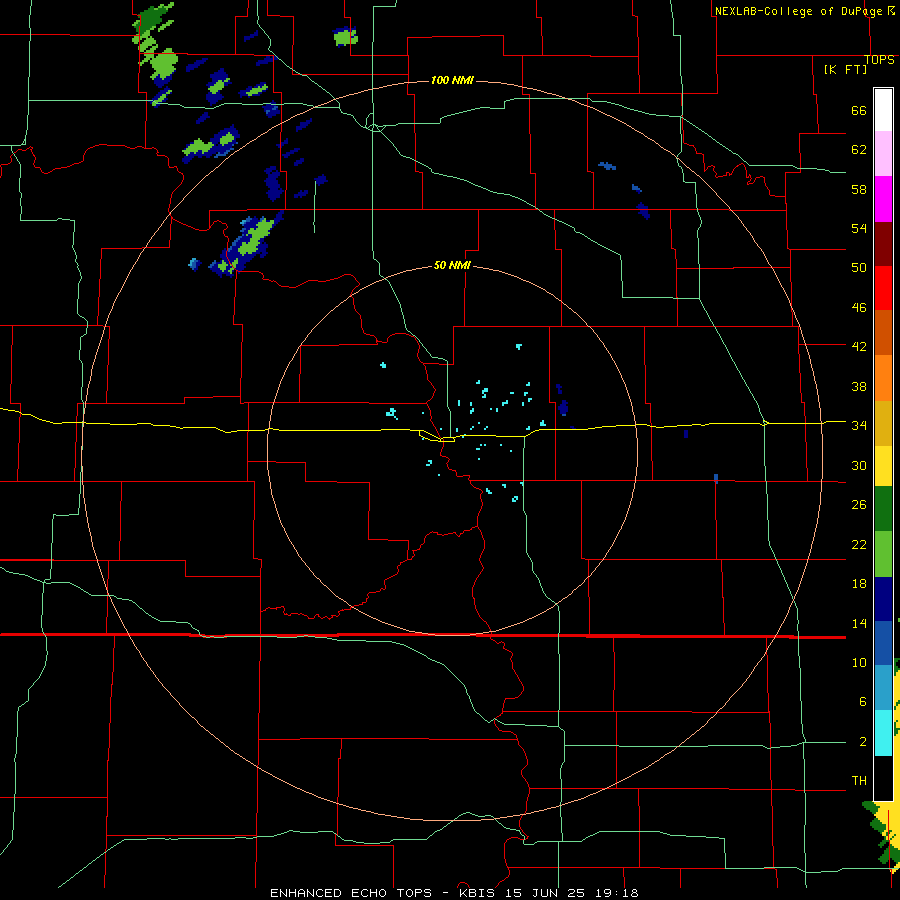Click the 54 legend value
Screen dimensions: 900x900
point(859,228)
